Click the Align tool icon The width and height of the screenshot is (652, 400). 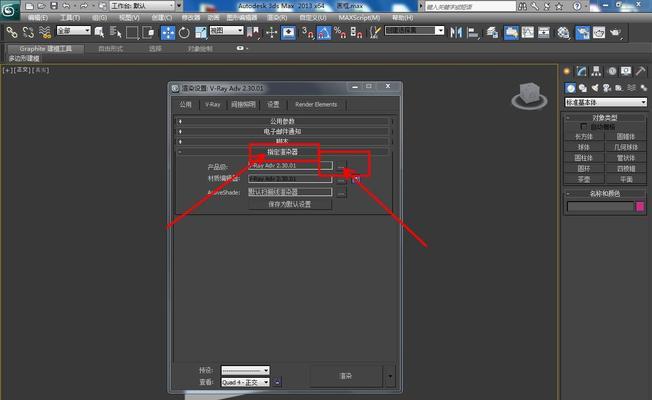(x=473, y=32)
